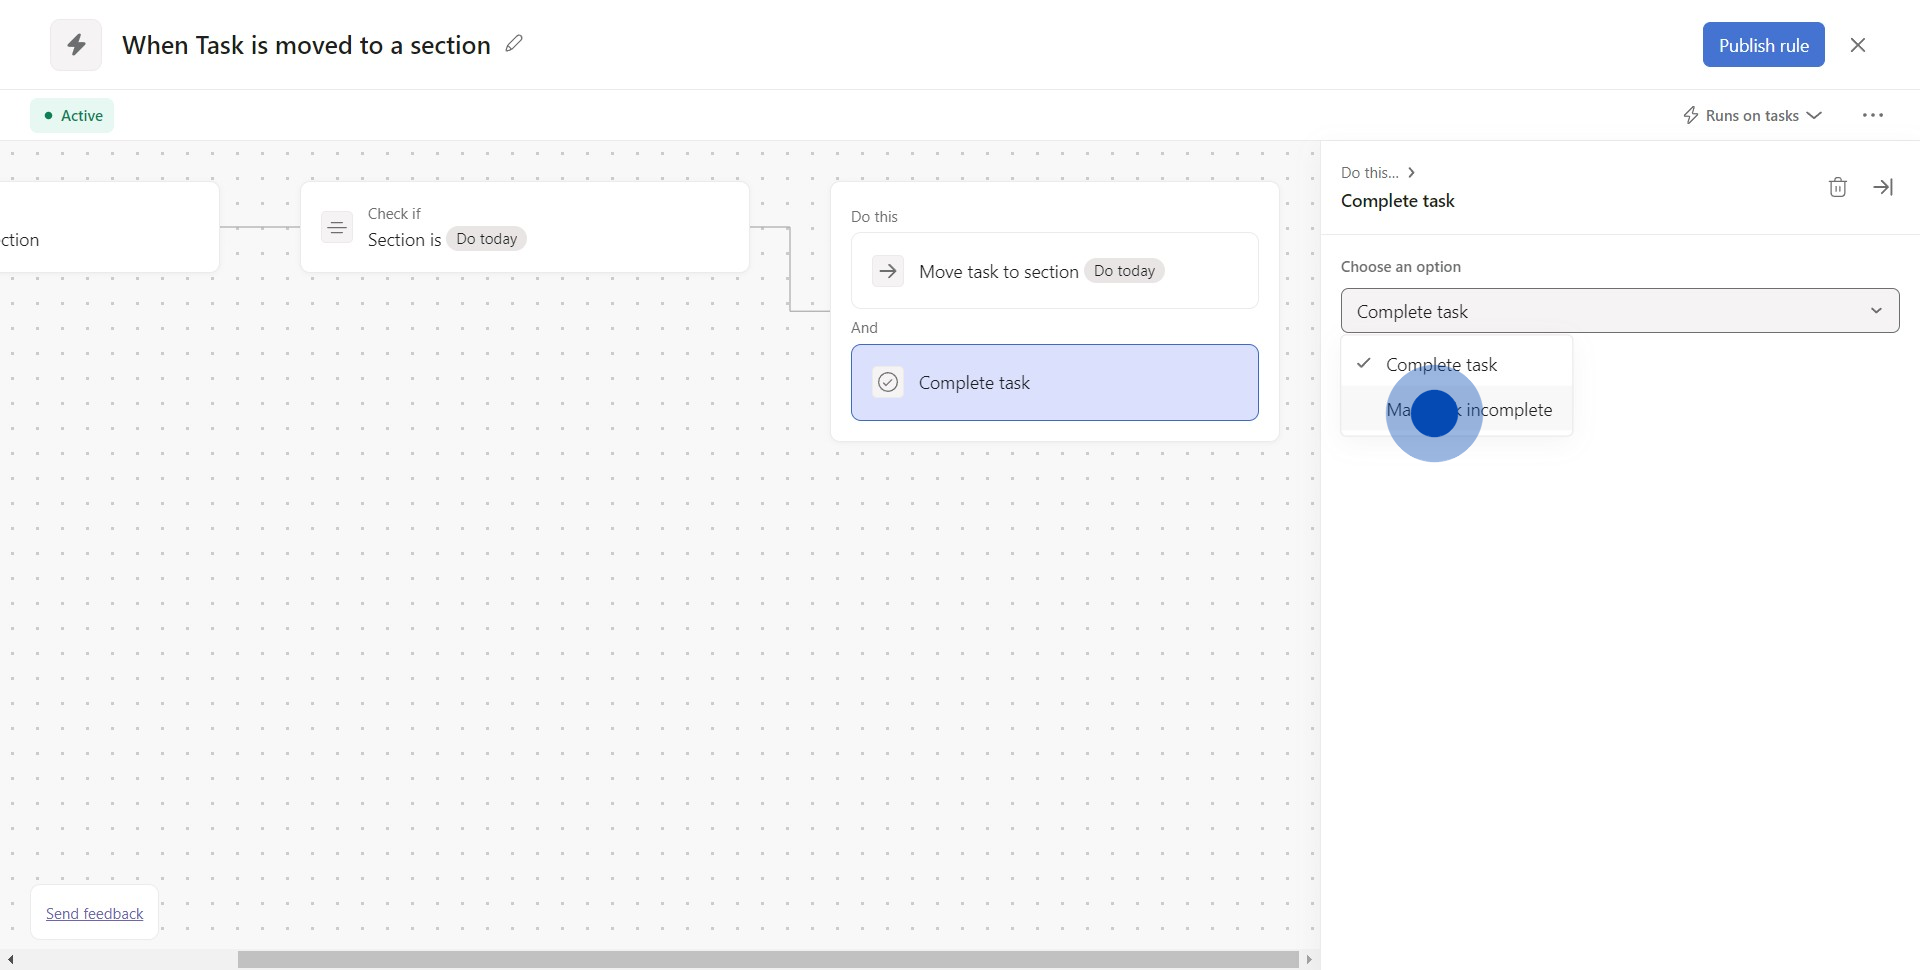Select Complete task menu option
The width and height of the screenshot is (1920, 970).
click(x=1441, y=365)
